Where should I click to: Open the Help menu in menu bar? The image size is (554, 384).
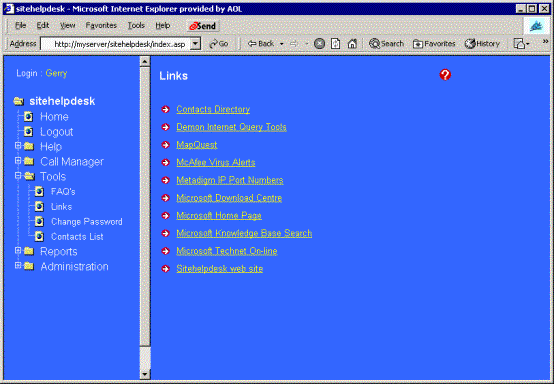coord(163,25)
